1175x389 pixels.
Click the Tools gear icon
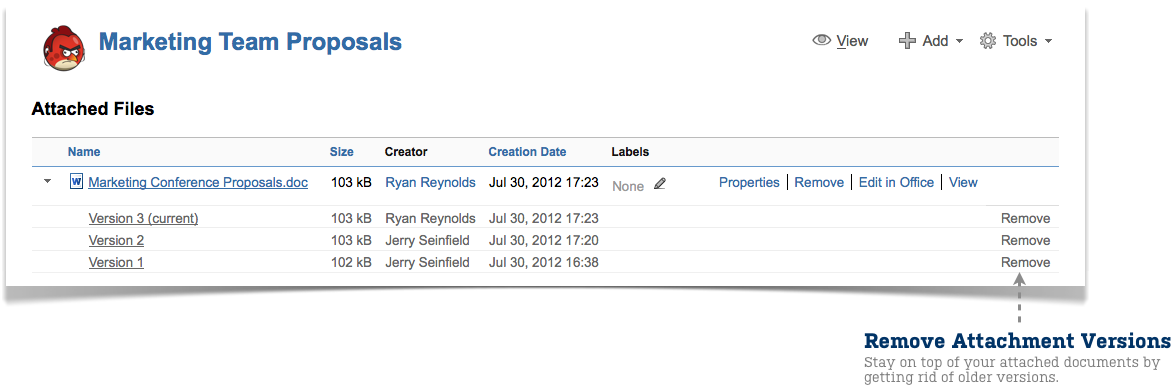tap(988, 41)
